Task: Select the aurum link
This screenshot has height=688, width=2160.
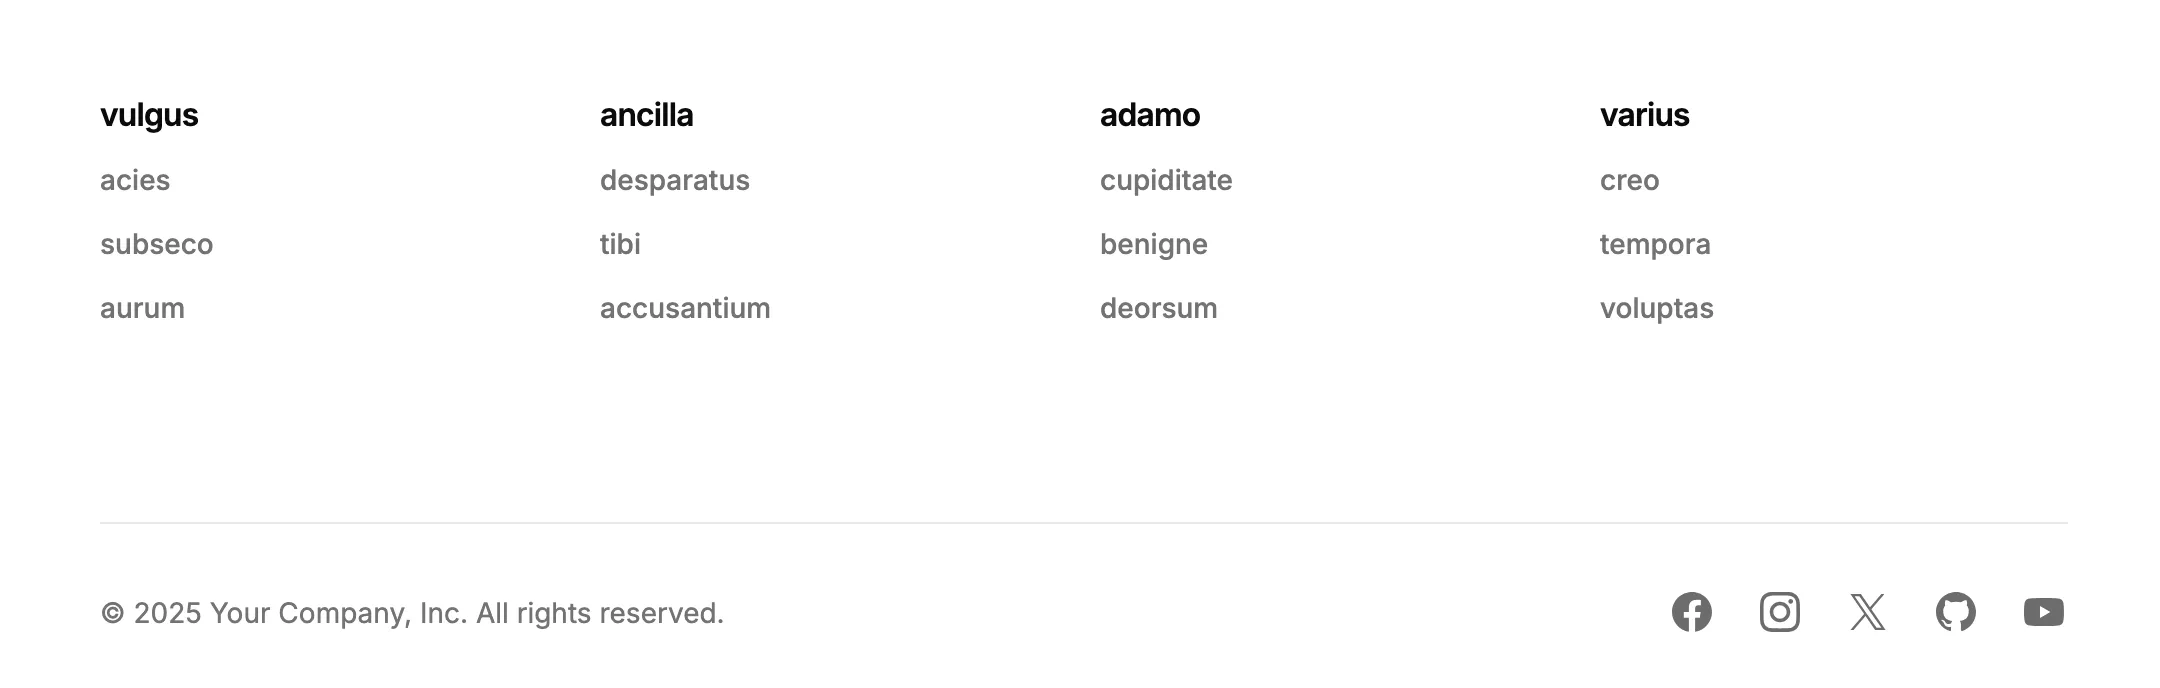Action: (x=142, y=308)
